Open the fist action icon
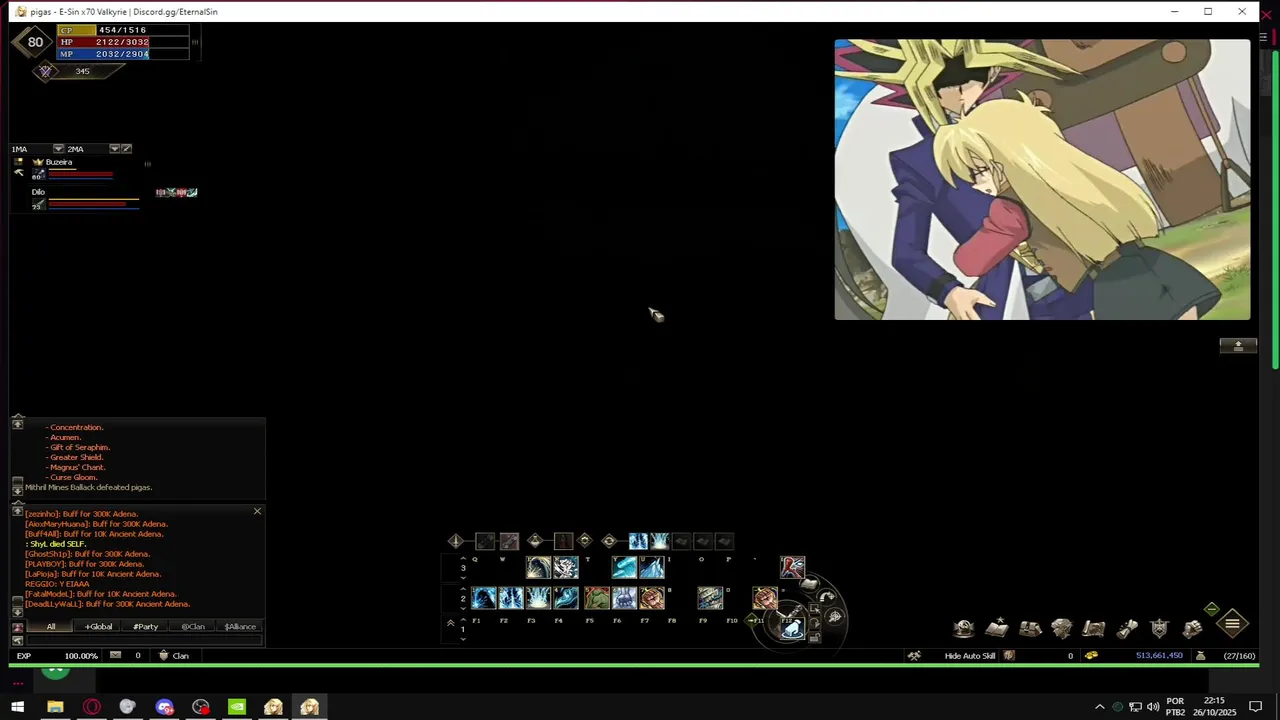 coord(1192,628)
